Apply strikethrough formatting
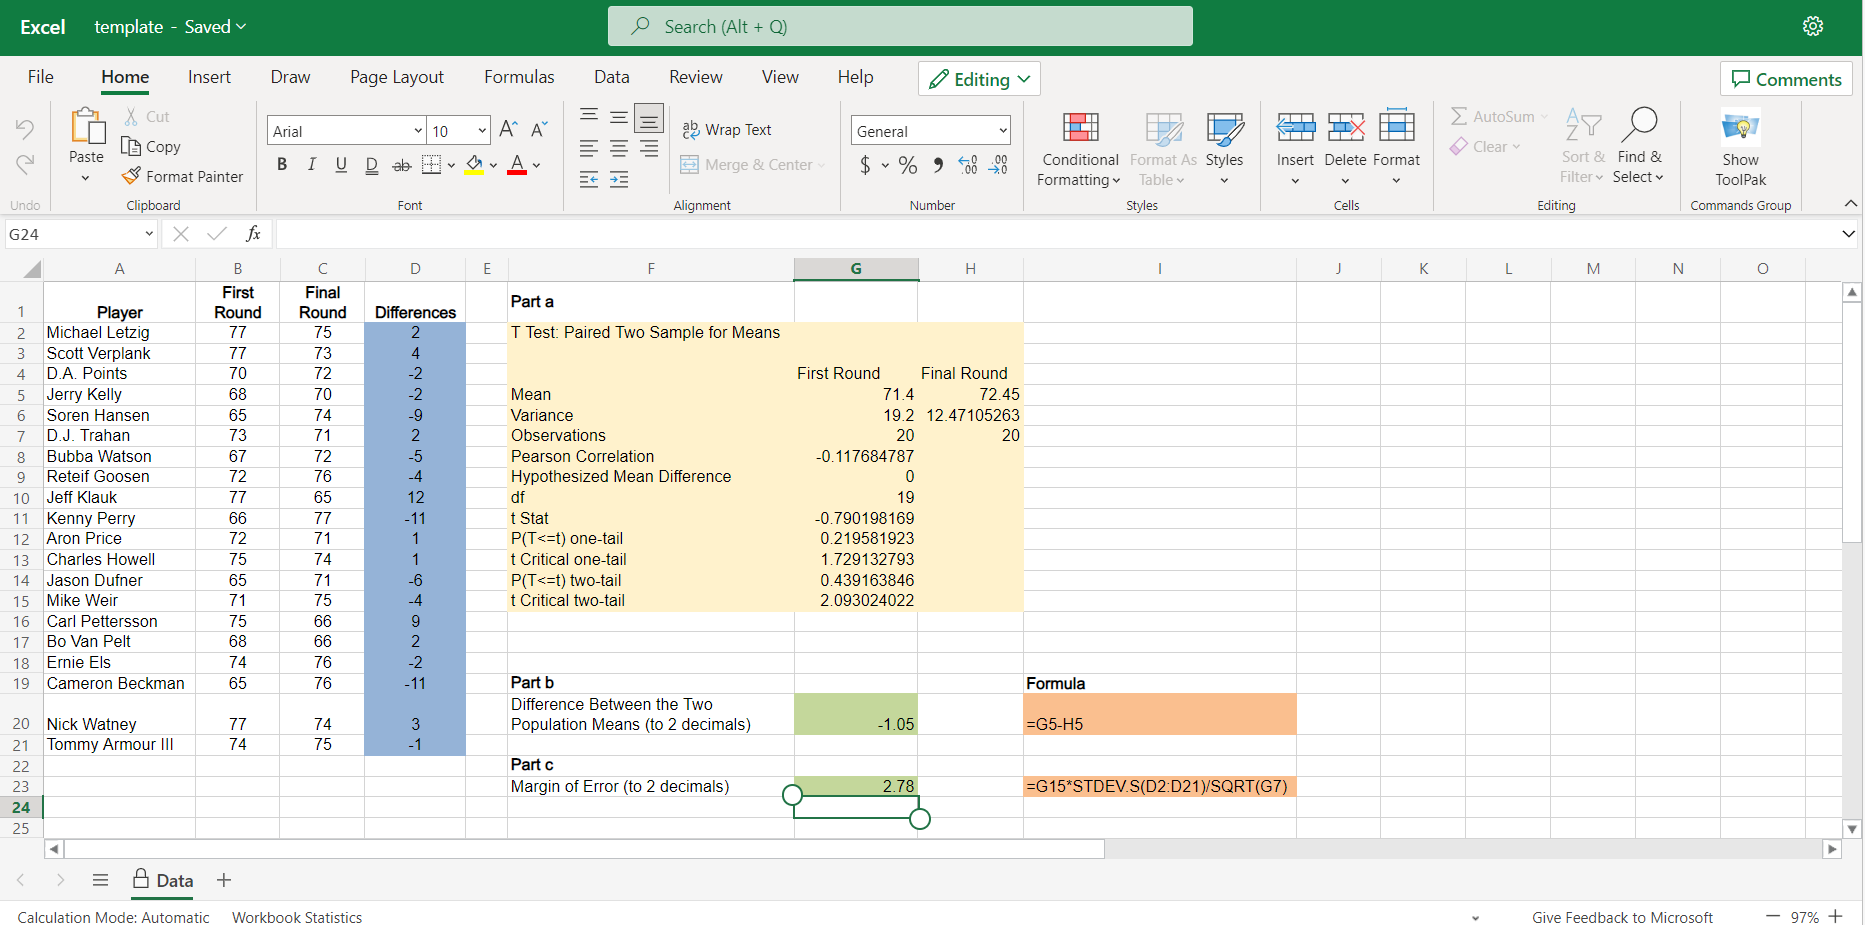This screenshot has width=1865, height=925. (401, 164)
